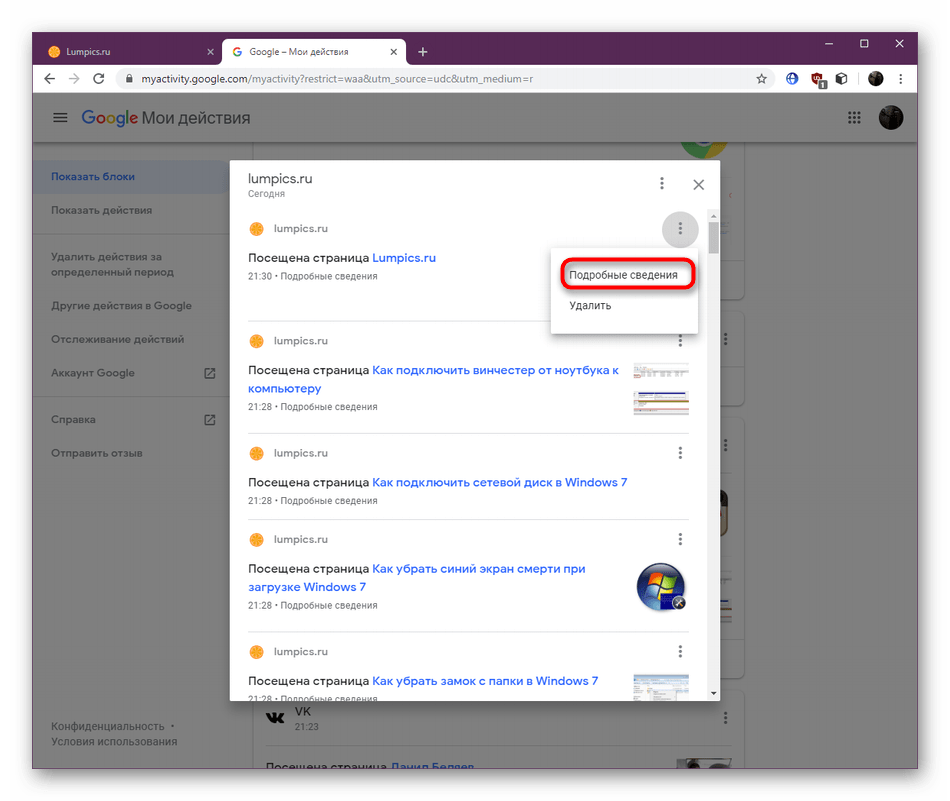Click the dialog scrollbar down arrow
The image size is (950, 801).
(x=713, y=693)
